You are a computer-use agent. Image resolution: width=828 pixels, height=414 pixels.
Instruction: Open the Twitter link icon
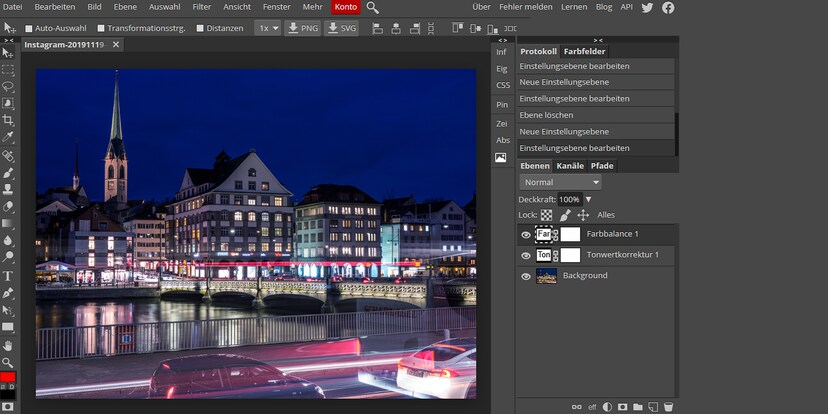pos(647,7)
